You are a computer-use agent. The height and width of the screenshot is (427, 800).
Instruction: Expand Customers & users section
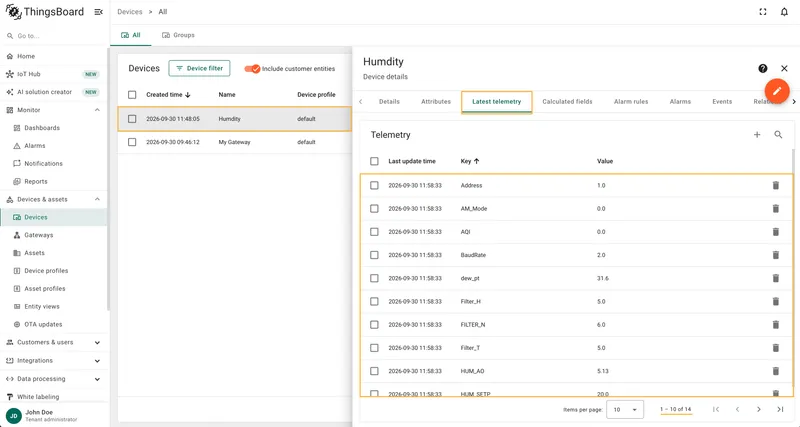pyautogui.click(x=97, y=342)
